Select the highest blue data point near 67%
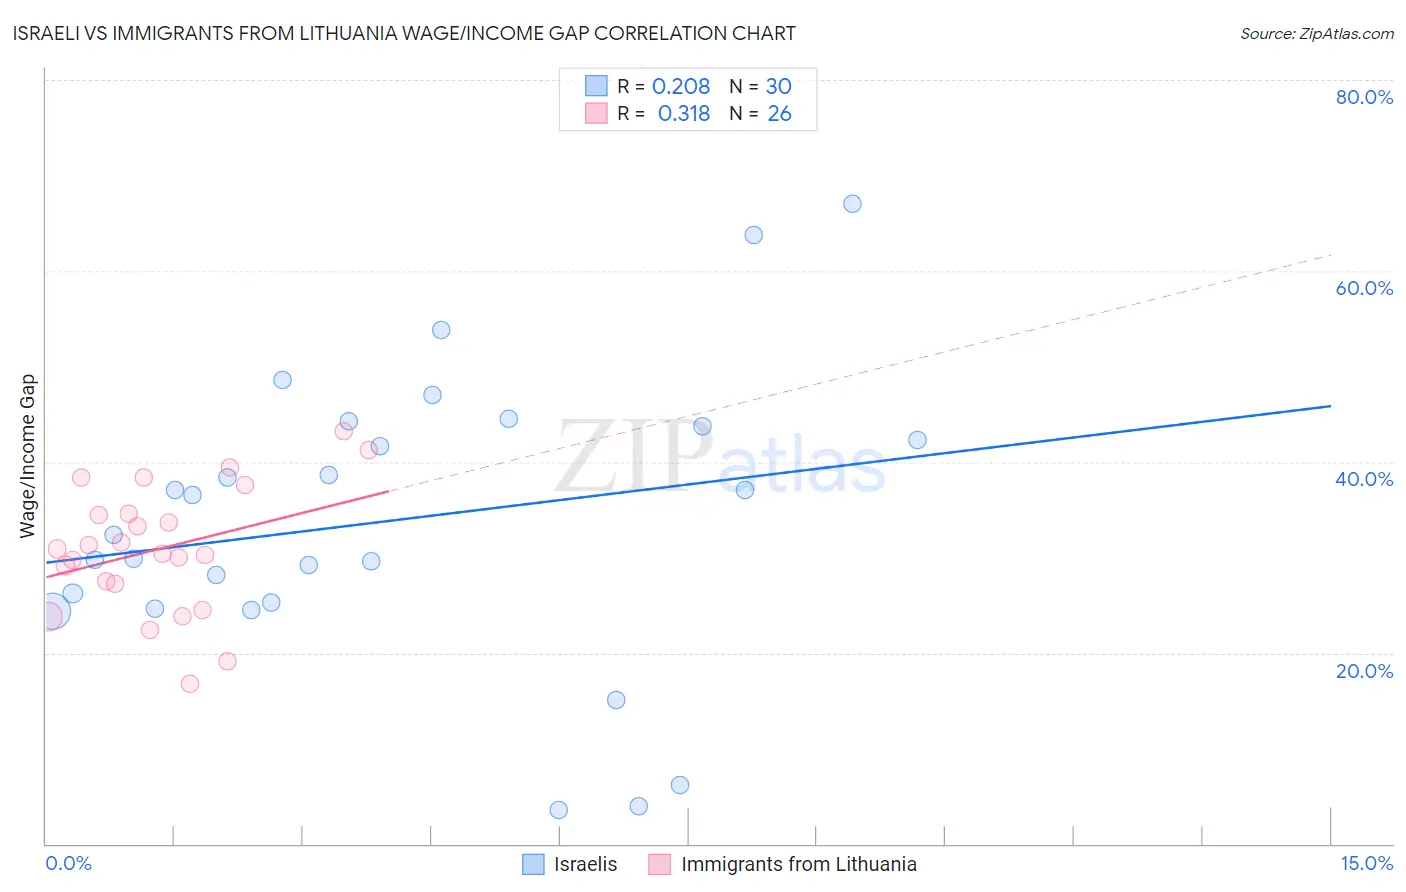Viewport: 1406px width, 892px height. [x=852, y=204]
